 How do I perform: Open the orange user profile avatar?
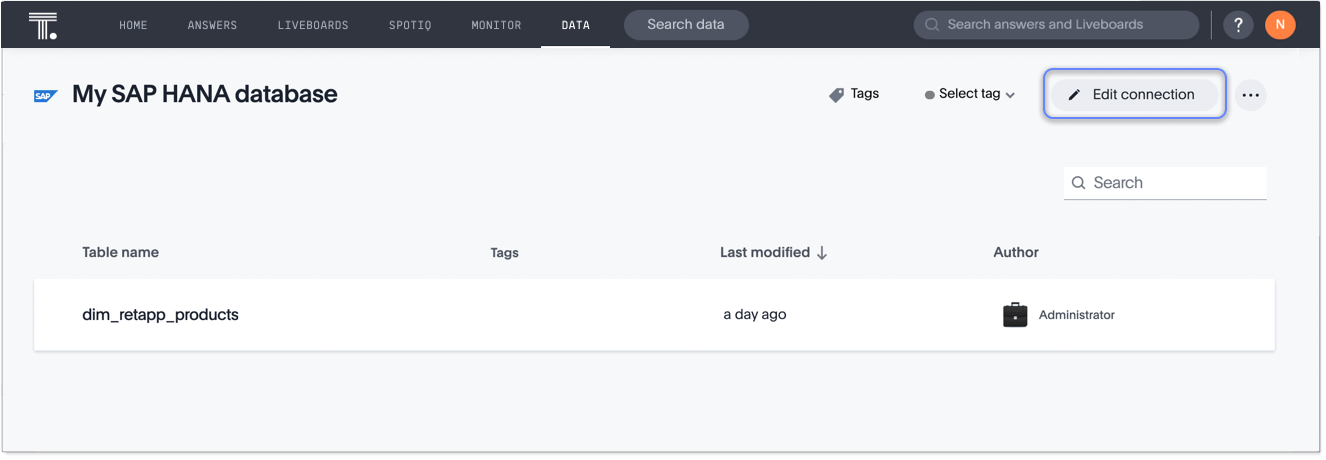click(x=1280, y=25)
